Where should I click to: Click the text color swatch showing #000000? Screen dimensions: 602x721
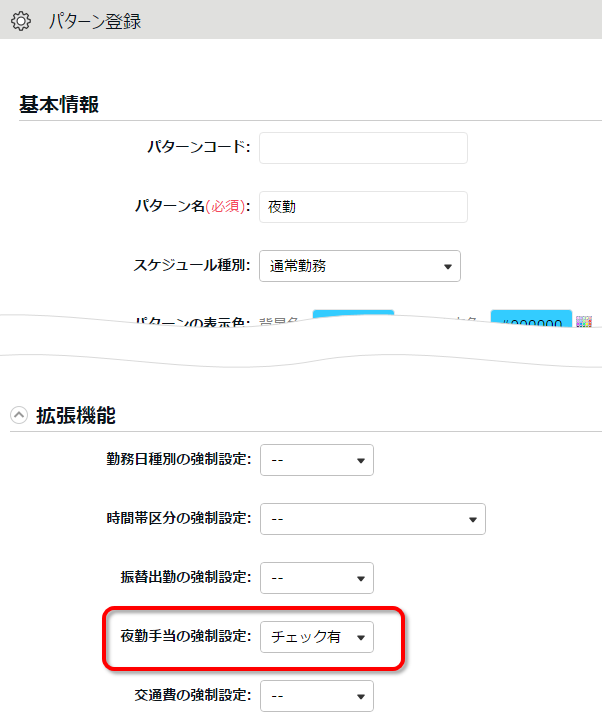531,320
